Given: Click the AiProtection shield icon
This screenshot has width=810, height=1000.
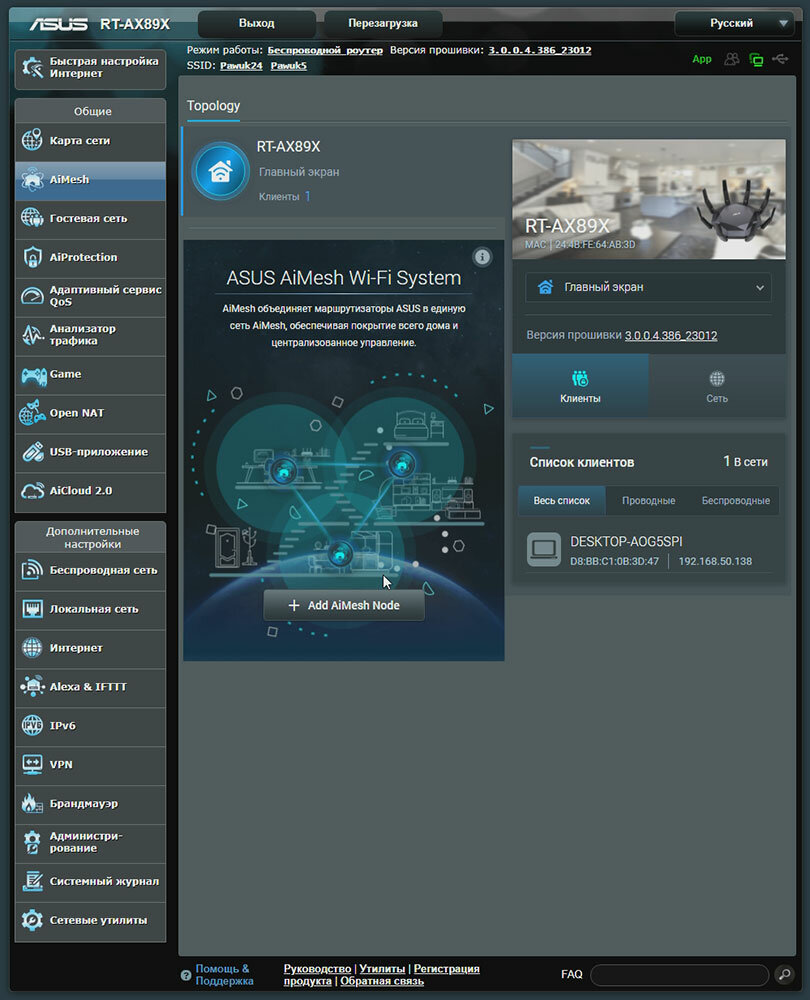Looking at the screenshot, I should 32,257.
